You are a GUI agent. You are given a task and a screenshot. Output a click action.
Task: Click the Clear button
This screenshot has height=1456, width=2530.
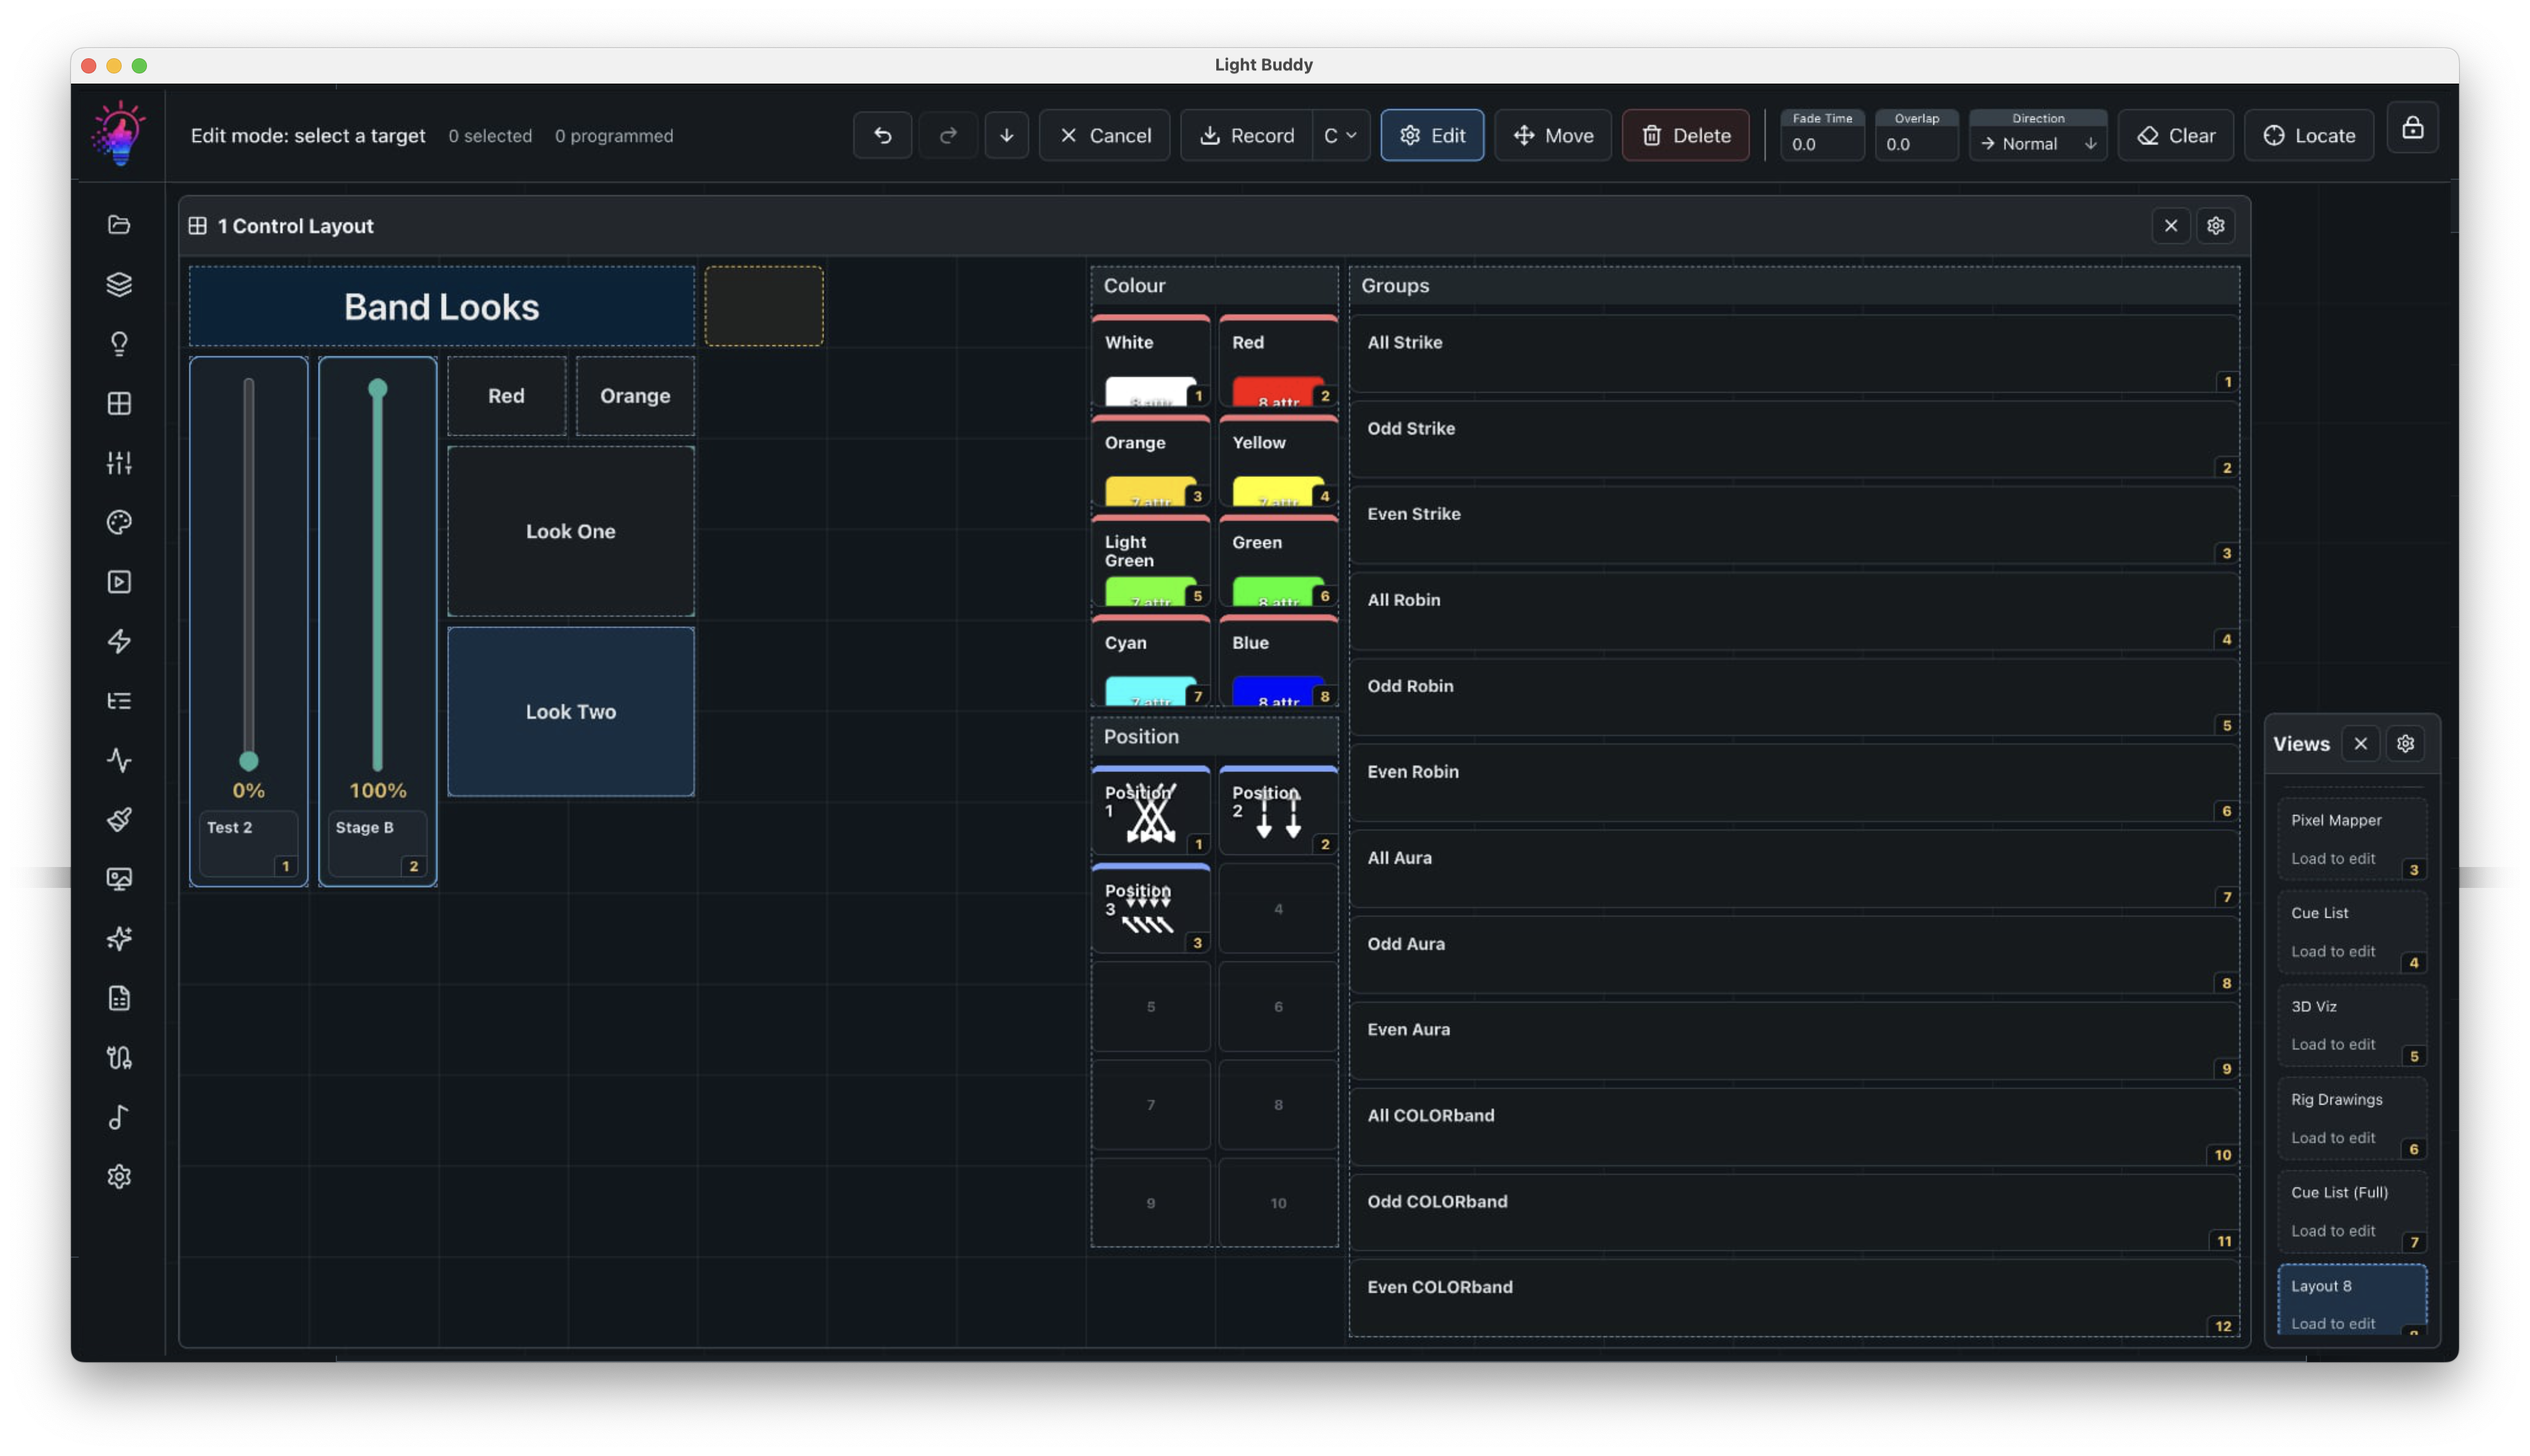coord(2175,135)
